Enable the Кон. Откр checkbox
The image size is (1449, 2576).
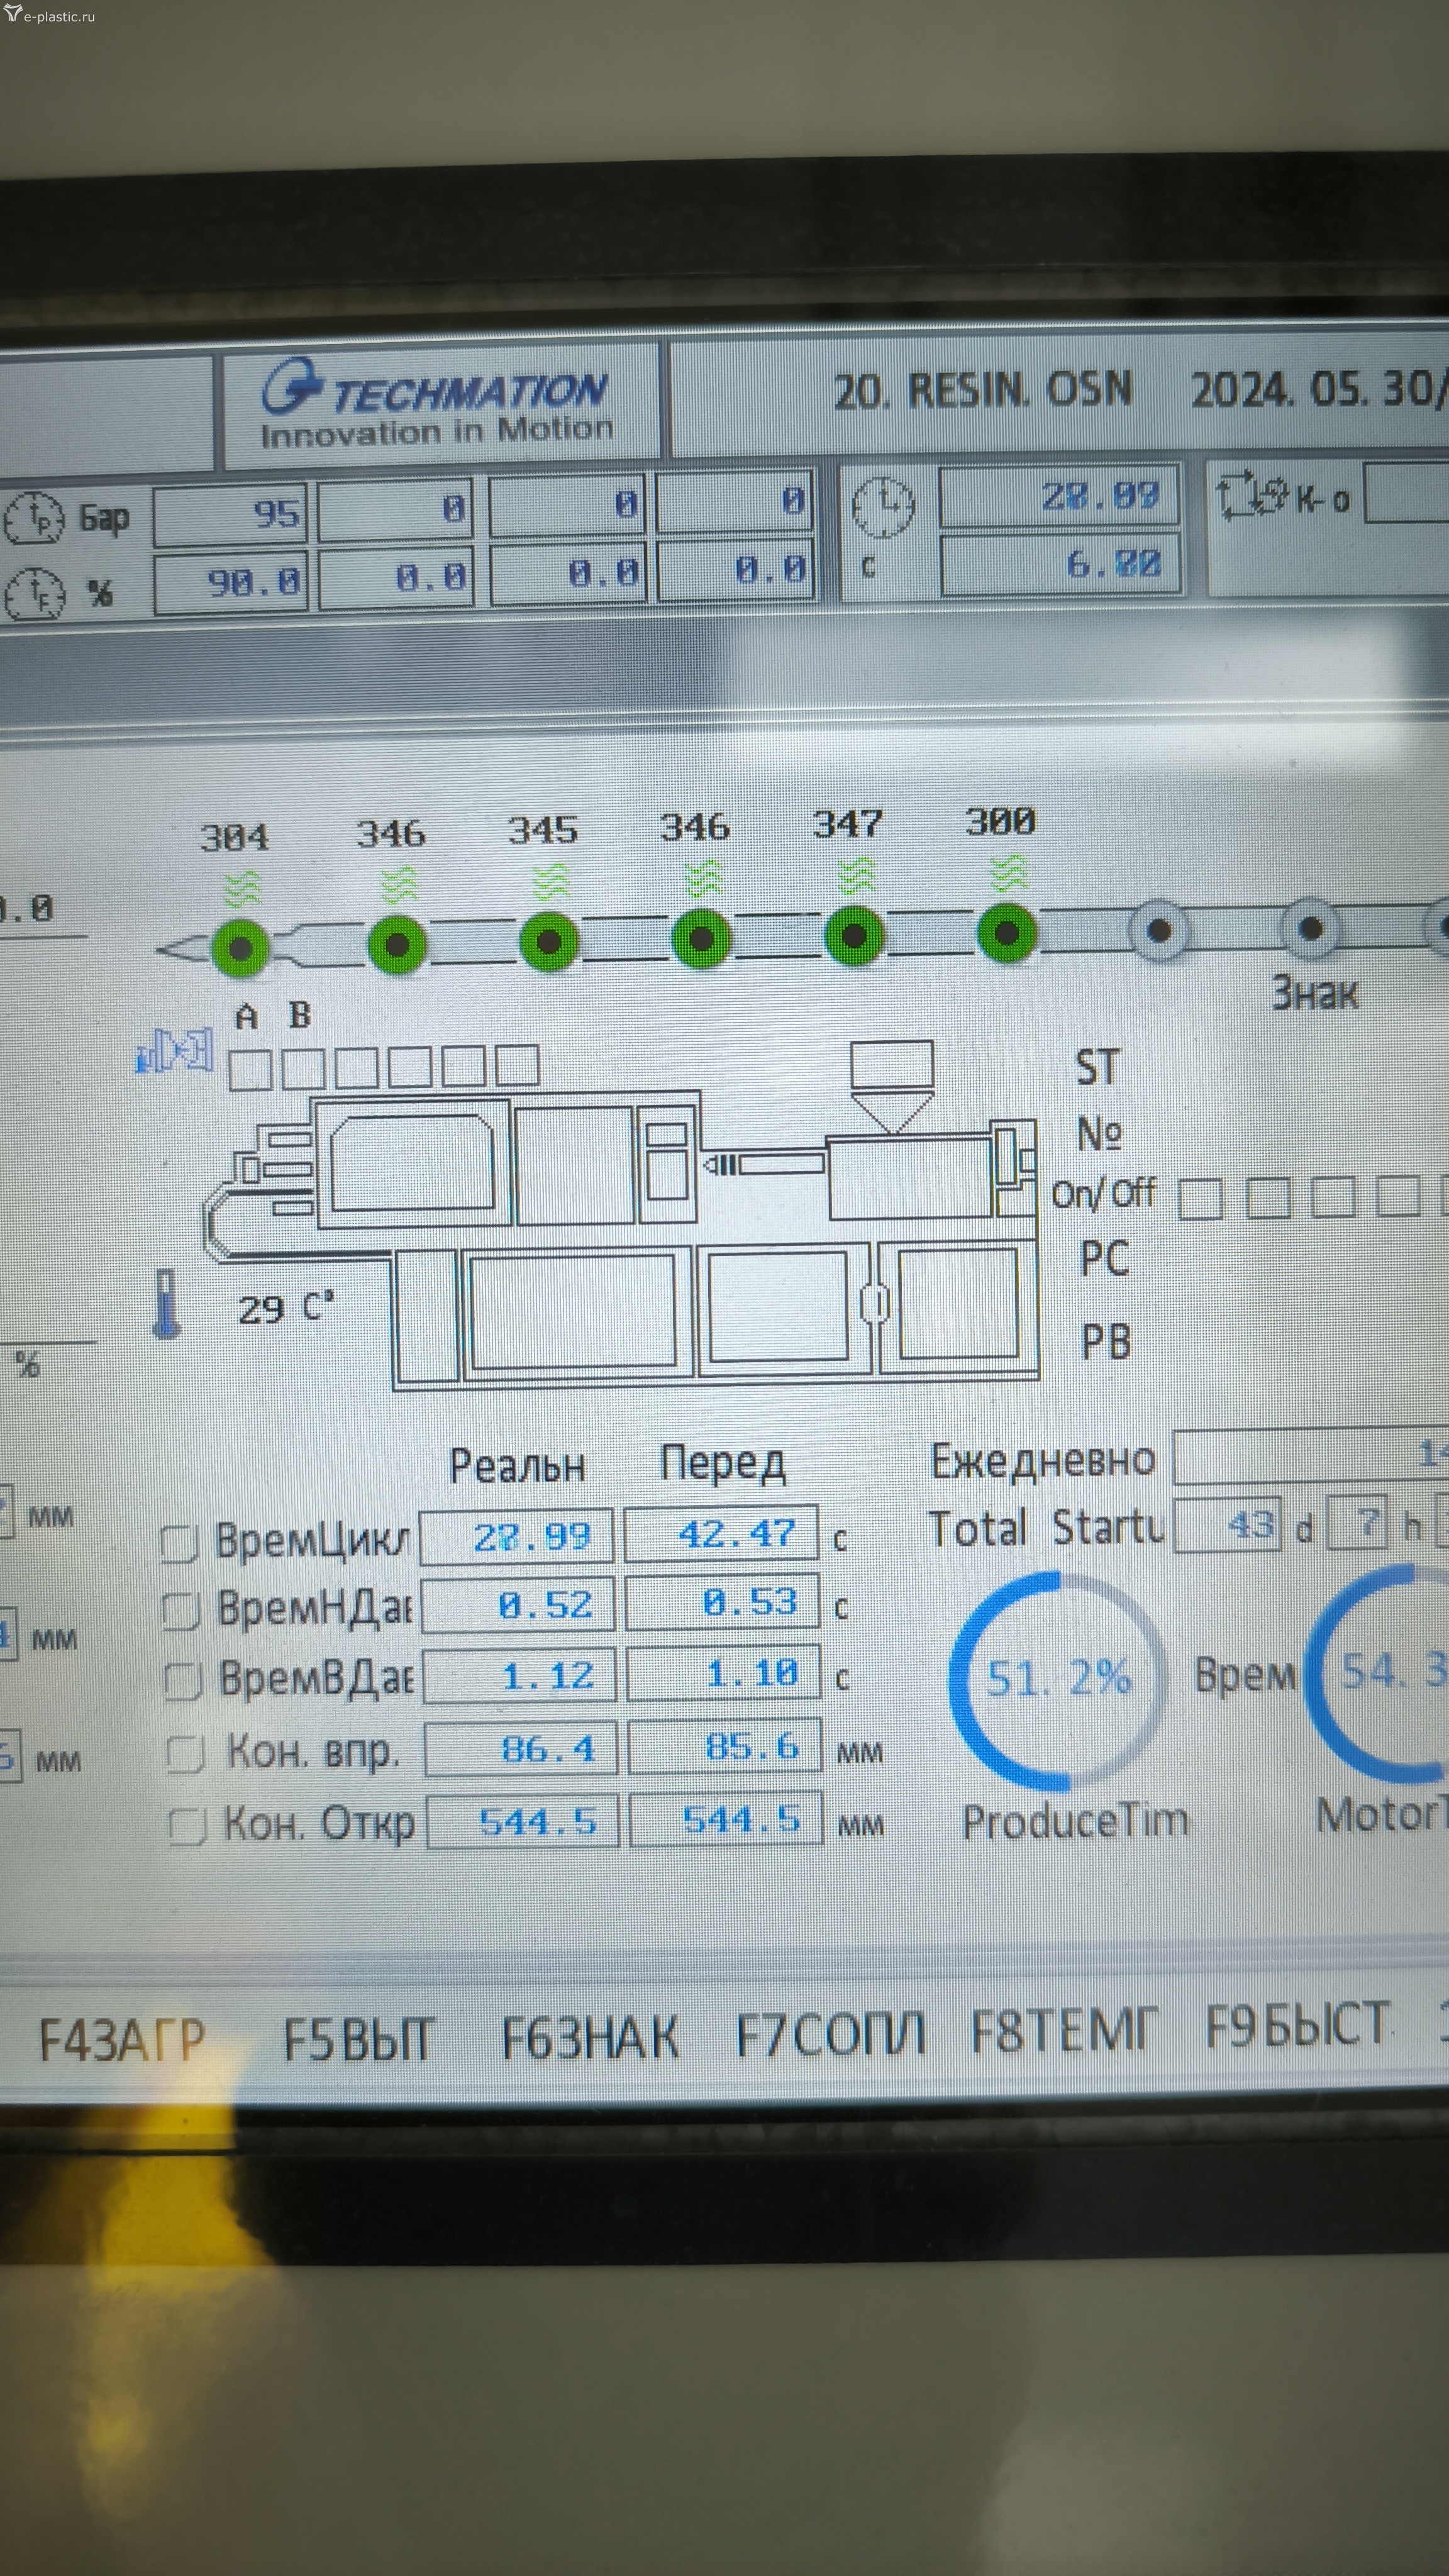pos(187,1826)
